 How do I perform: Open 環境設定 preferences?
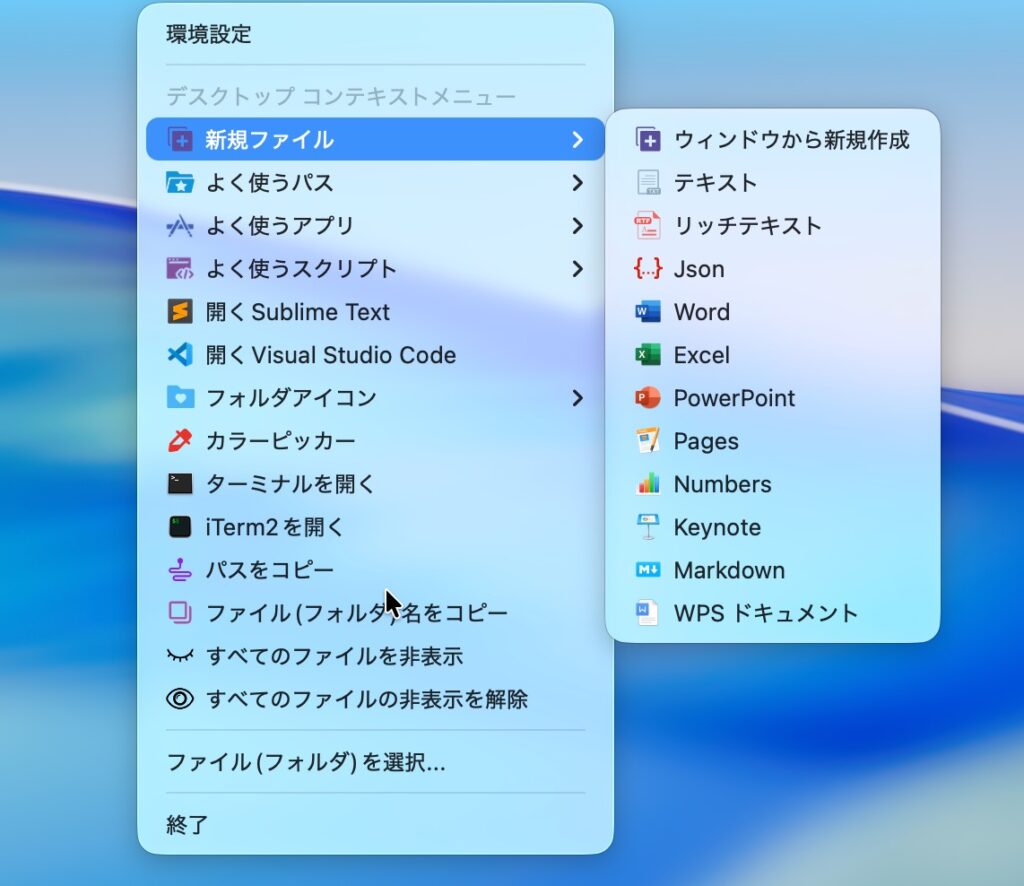point(209,34)
